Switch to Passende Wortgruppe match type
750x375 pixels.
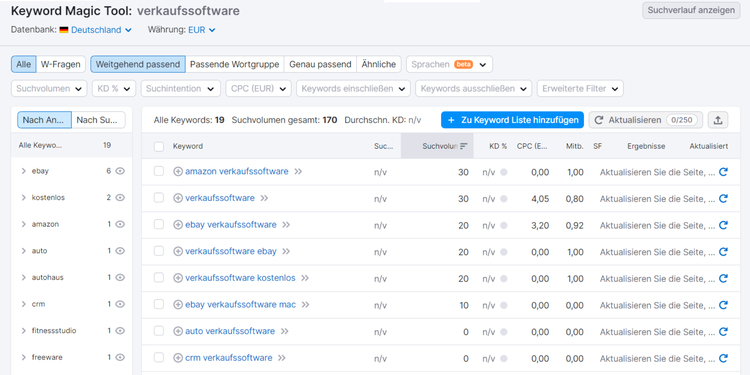coord(234,64)
